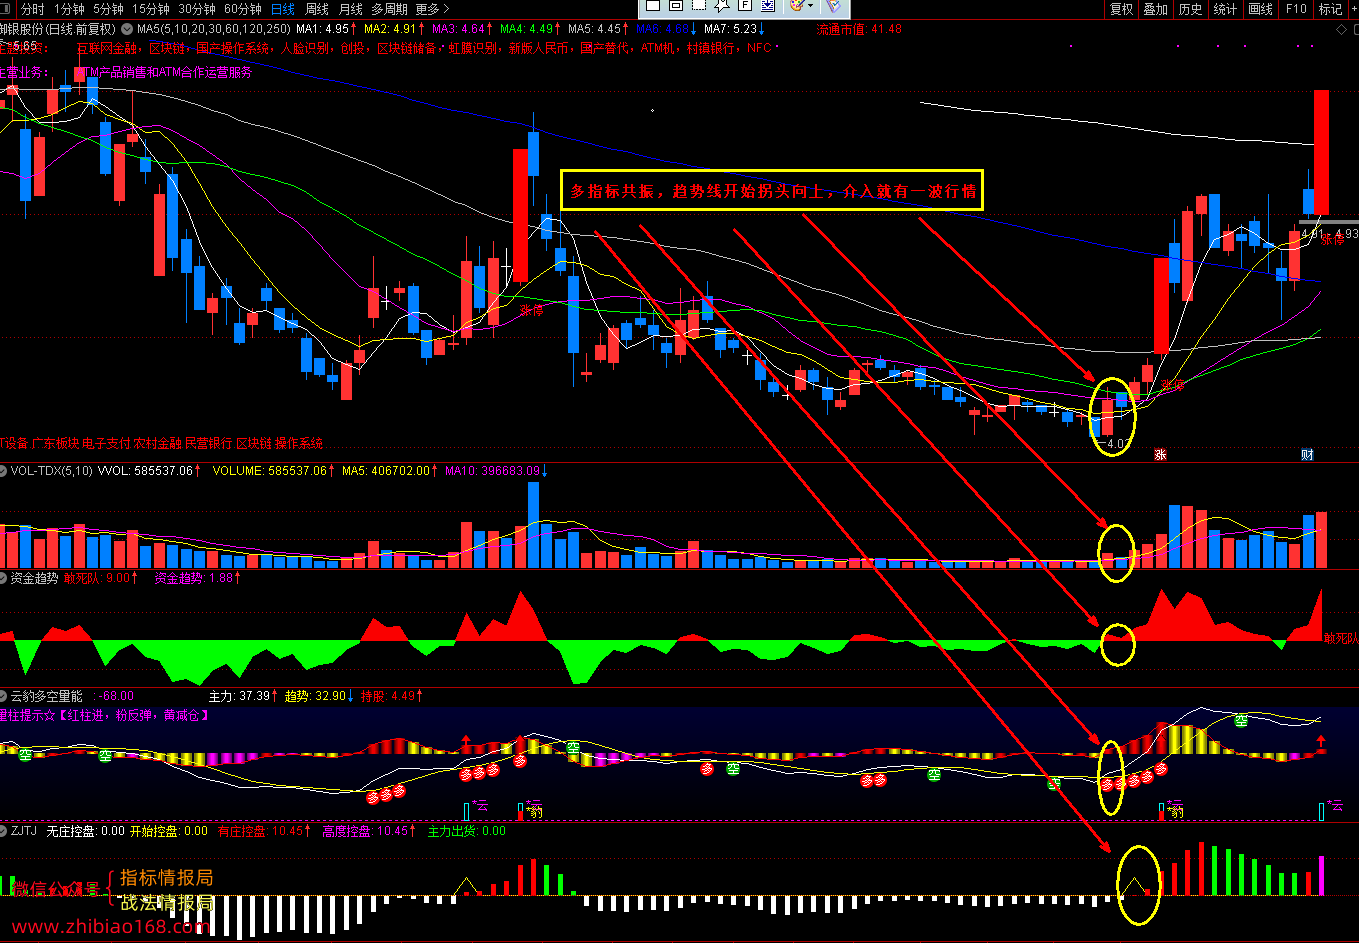Screen dimensions: 1359x943
Task: Click the magenta MA3: 4.64 label
Action: pyautogui.click(x=458, y=29)
